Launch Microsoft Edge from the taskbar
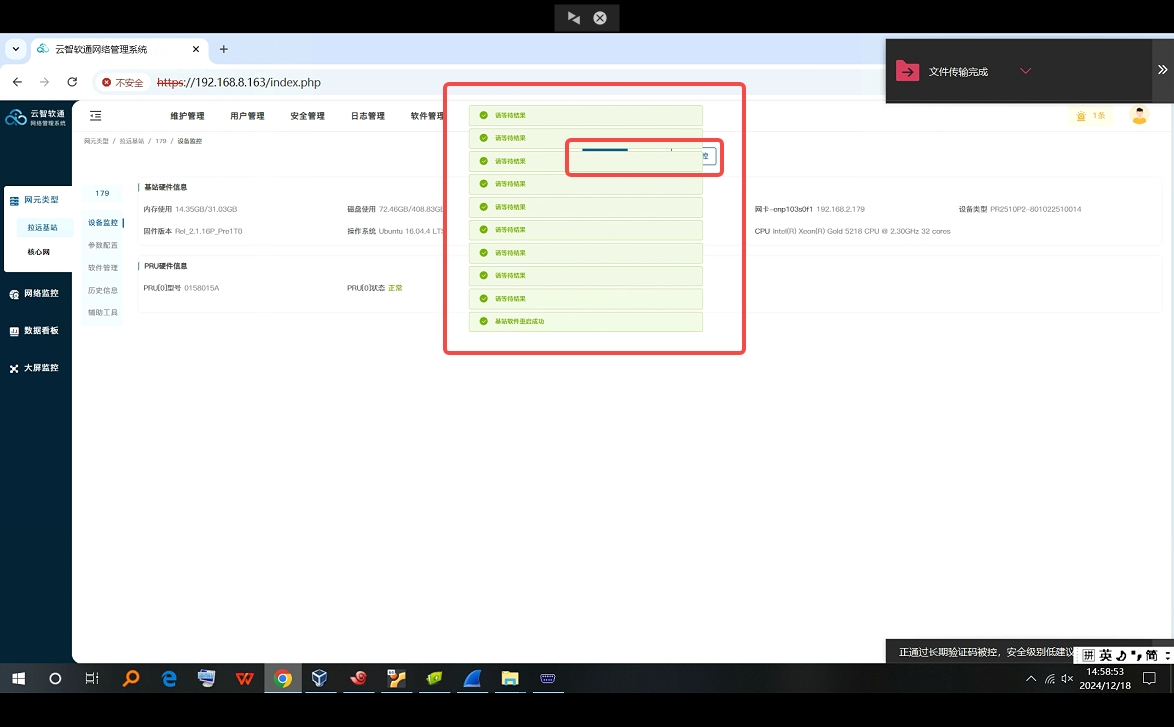This screenshot has width=1174, height=727. pos(169,678)
